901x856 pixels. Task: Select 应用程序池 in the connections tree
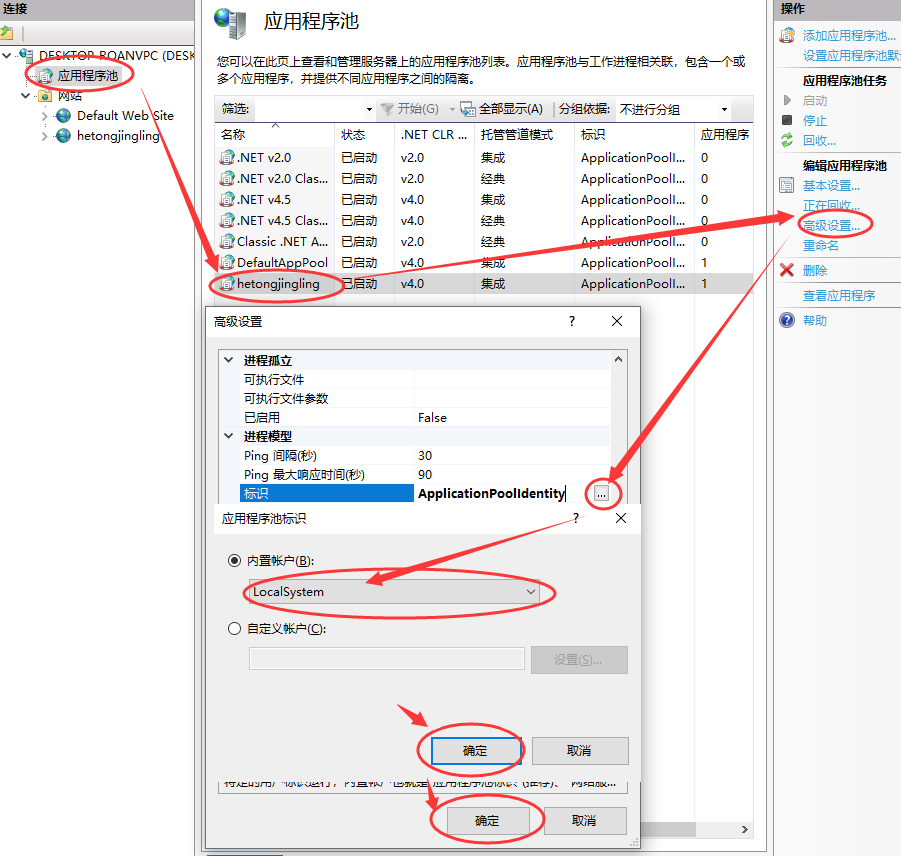point(87,76)
